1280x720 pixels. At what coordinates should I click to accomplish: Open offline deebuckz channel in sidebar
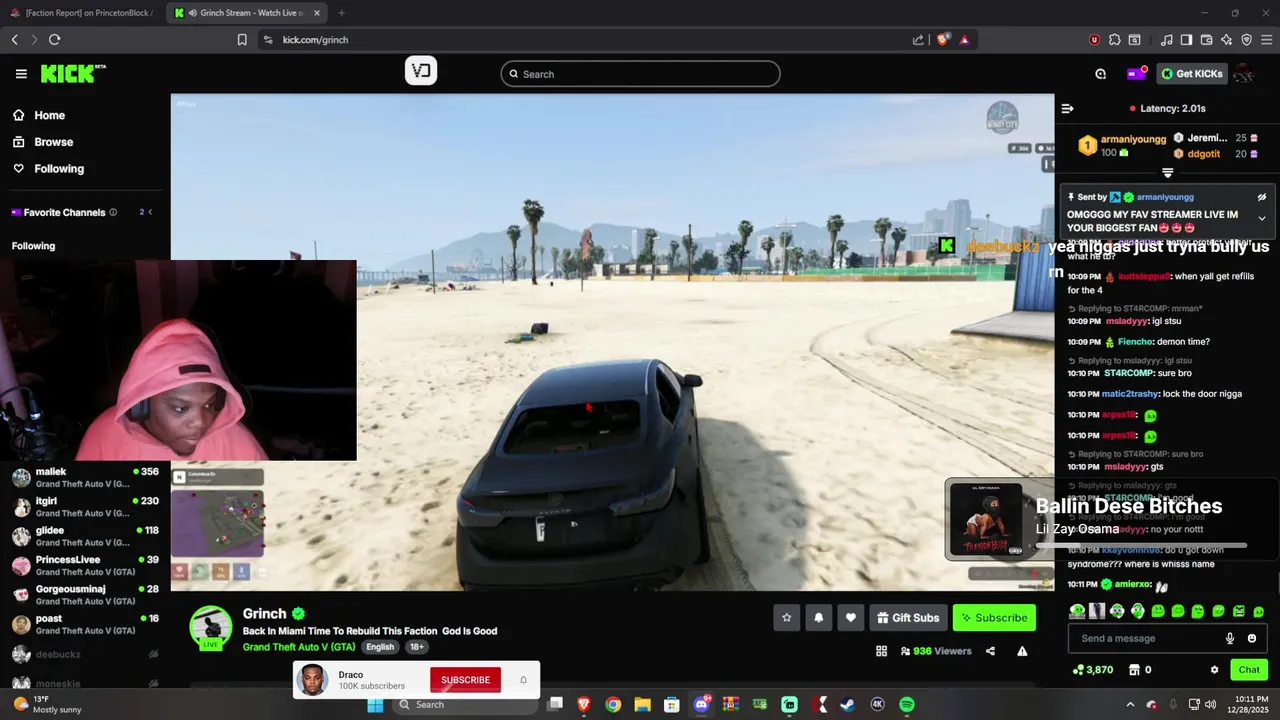click(x=85, y=654)
